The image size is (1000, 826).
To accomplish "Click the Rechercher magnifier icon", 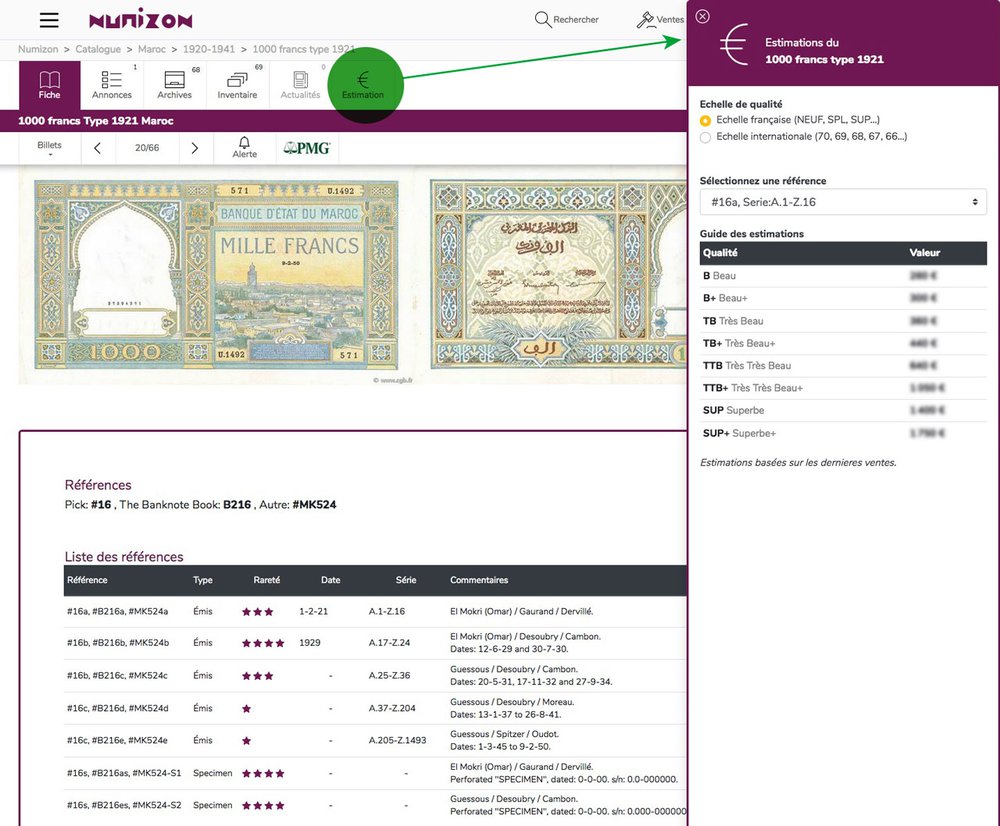I will (543, 19).
